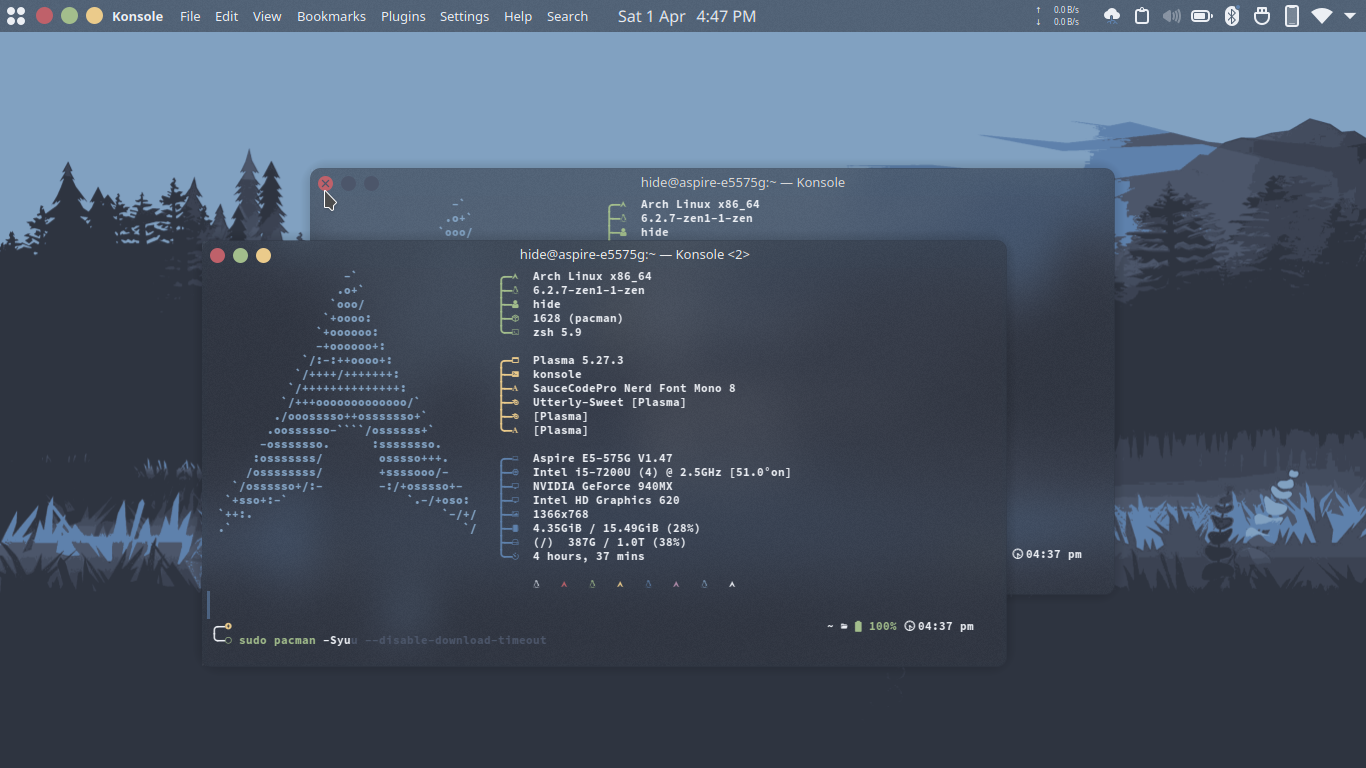Click '4.35GiB / 15.49GiB (28%)' memory line
Screen dimensions: 1366x768
[616, 528]
